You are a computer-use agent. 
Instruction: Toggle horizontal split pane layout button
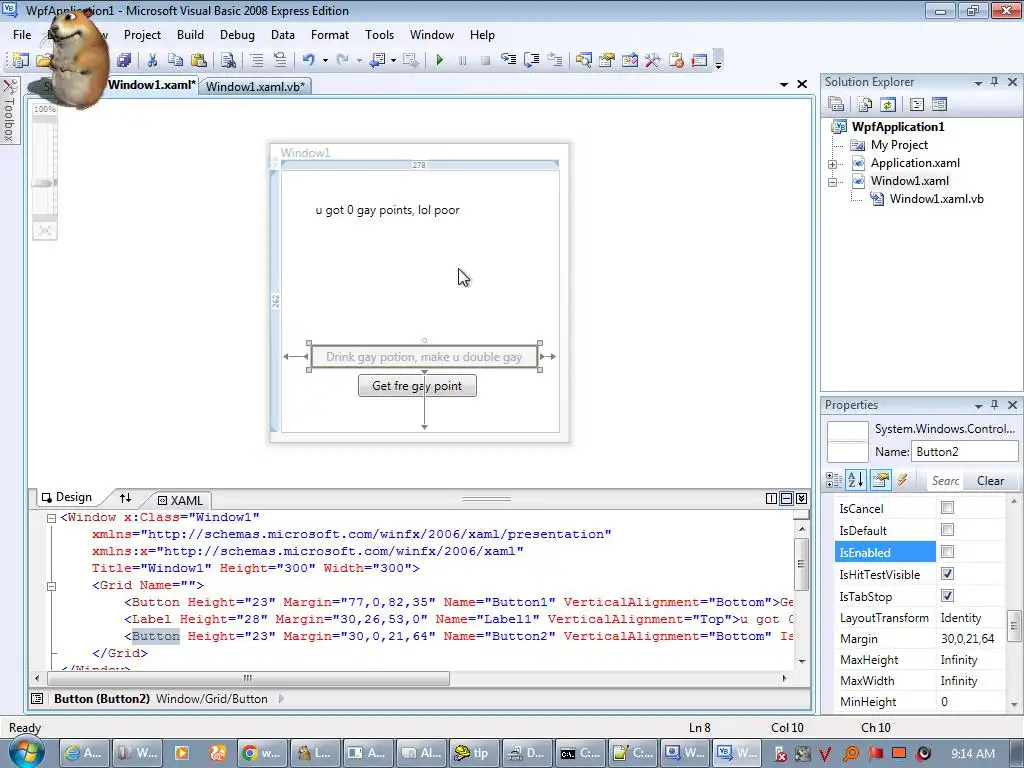(786, 499)
